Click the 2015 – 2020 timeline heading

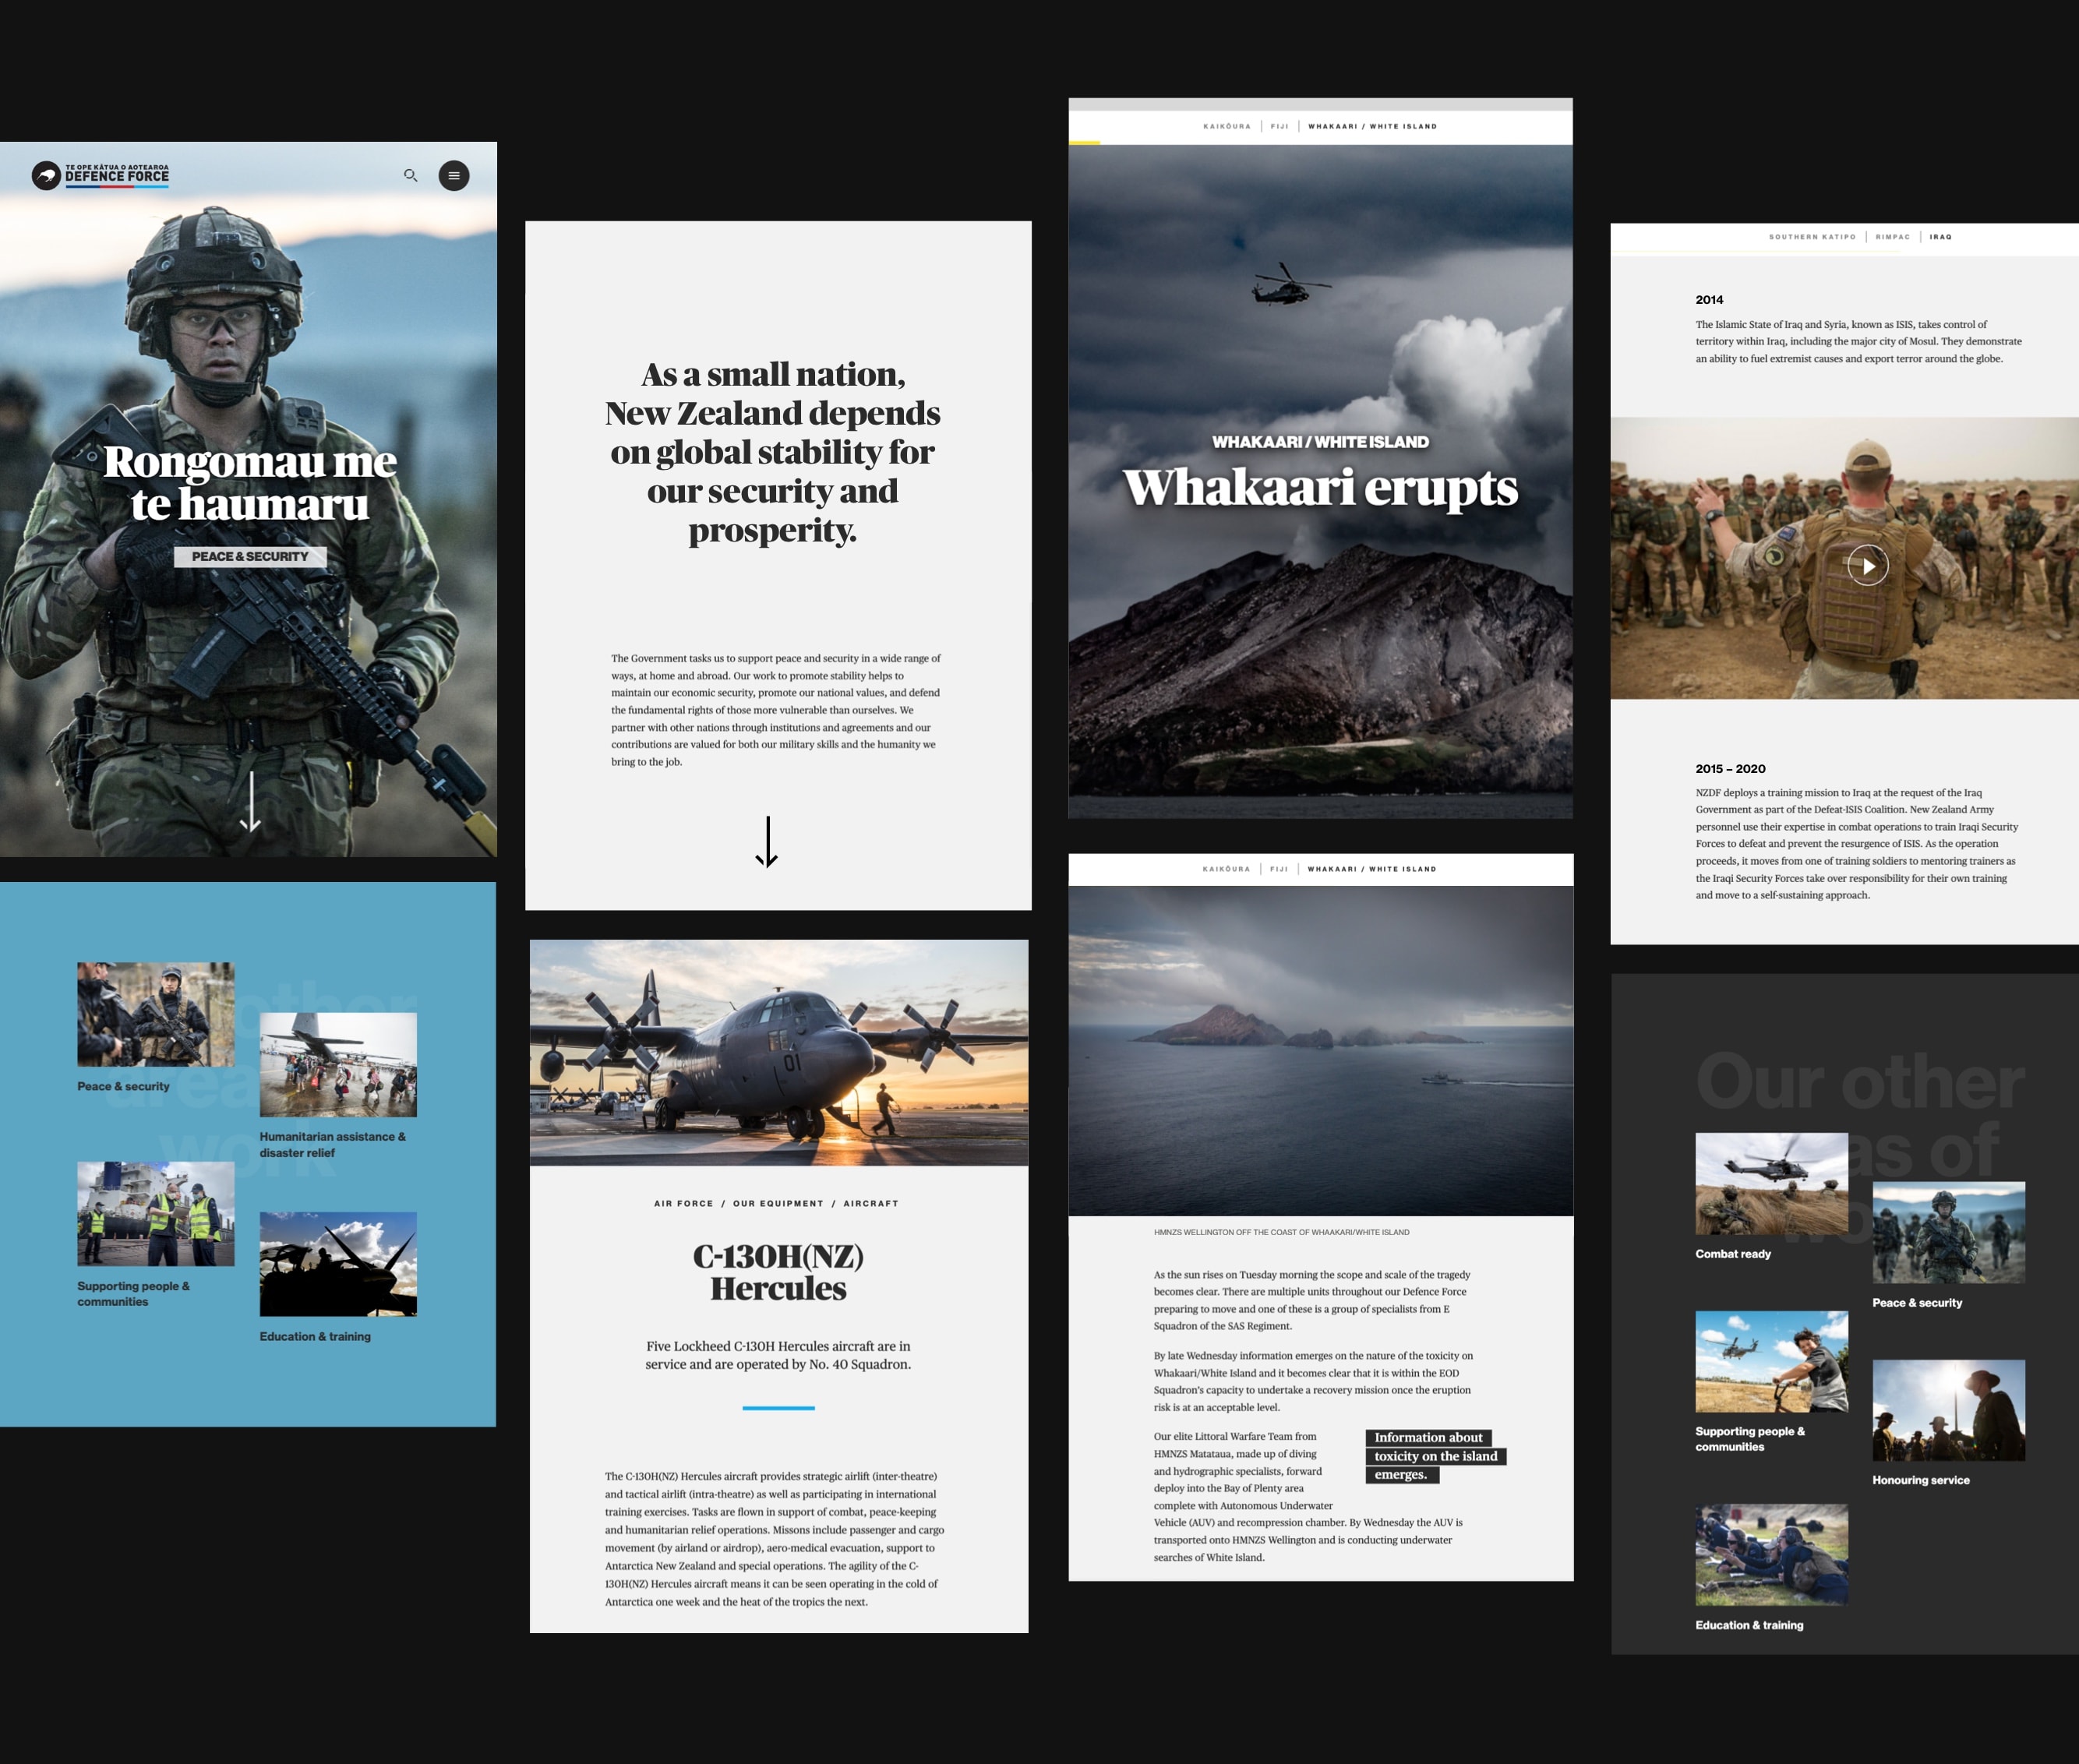point(1730,768)
